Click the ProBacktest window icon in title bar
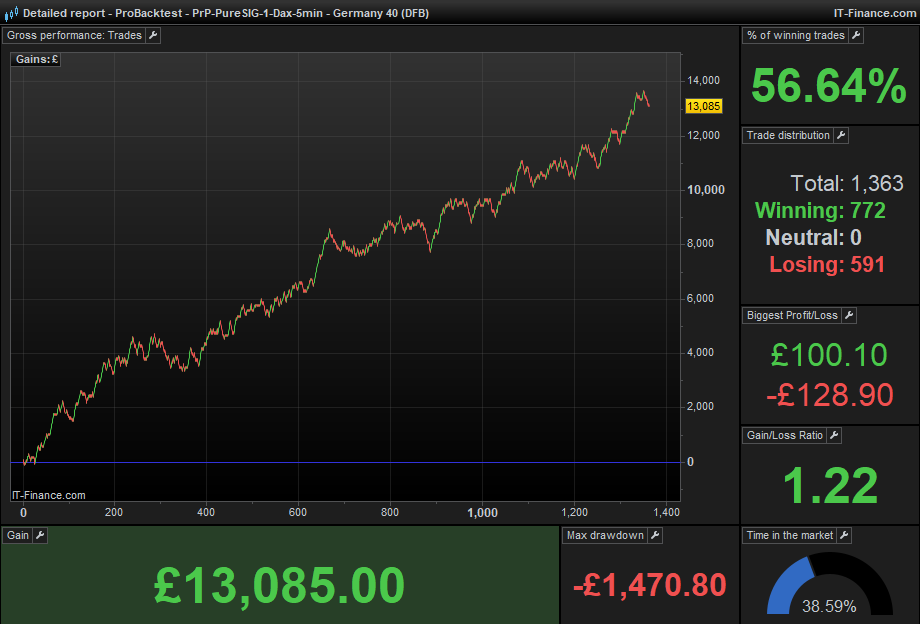 pos(11,12)
